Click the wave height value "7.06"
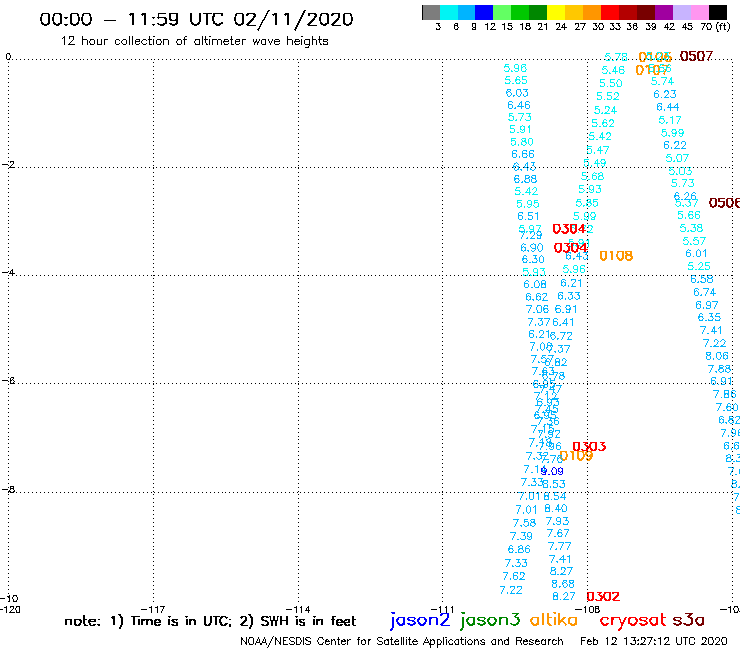This screenshot has width=740, height=650. point(538,309)
